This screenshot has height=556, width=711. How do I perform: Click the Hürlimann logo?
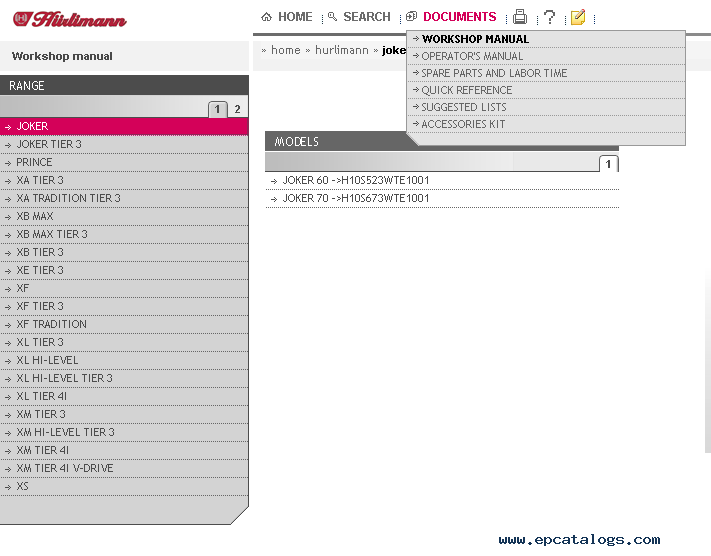70,20
